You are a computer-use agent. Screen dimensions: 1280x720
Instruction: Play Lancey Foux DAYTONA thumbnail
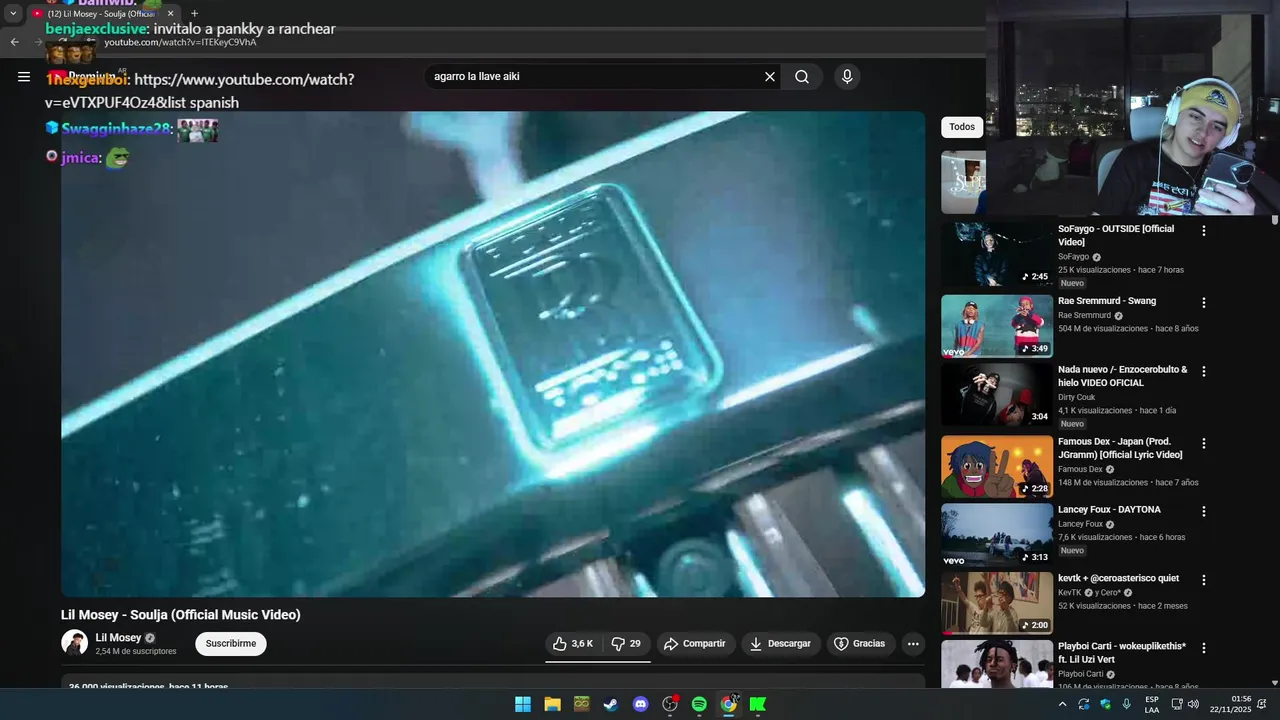pyautogui.click(x=997, y=535)
